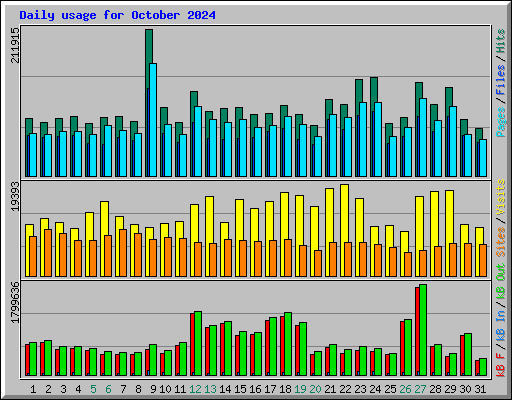Click the "Hits" legend label
The height and width of the screenshot is (400, 512).
[501, 41]
